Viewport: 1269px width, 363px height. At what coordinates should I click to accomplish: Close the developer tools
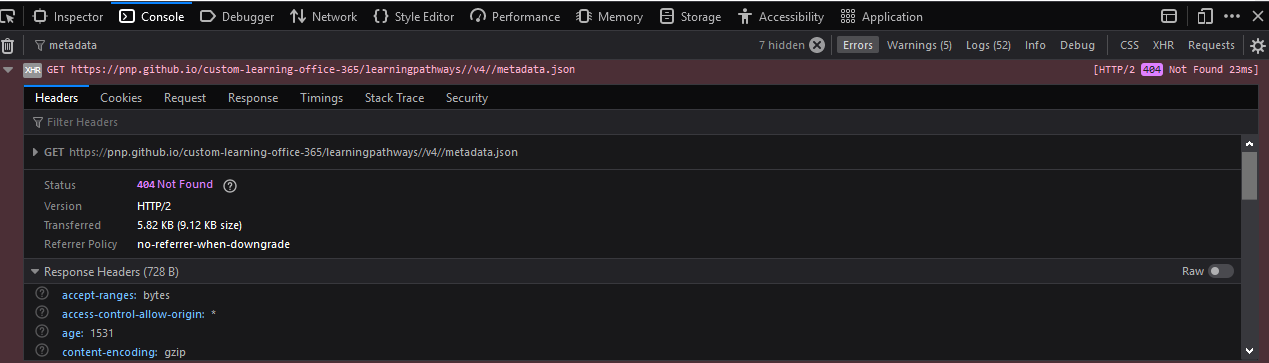click(x=1258, y=16)
